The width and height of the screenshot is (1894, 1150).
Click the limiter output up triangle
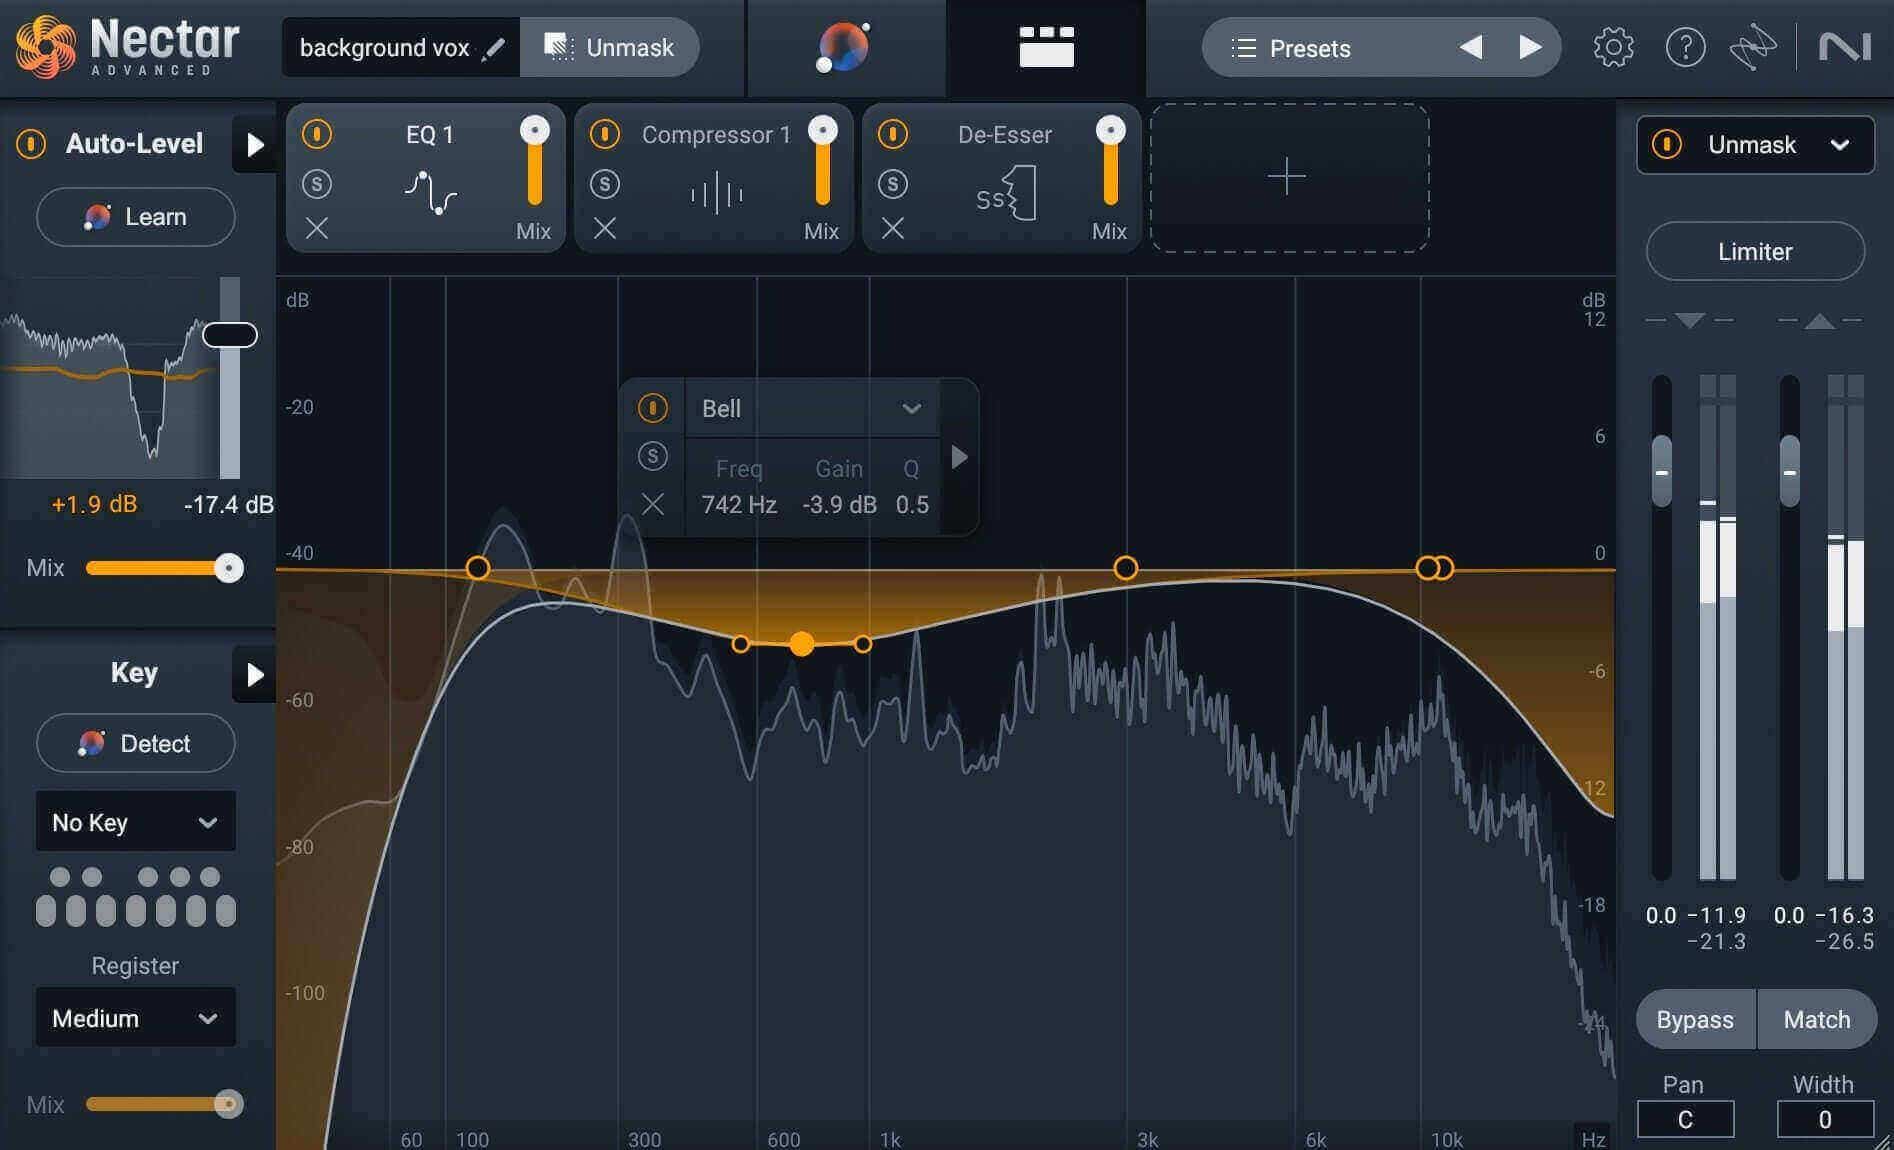pos(1819,320)
